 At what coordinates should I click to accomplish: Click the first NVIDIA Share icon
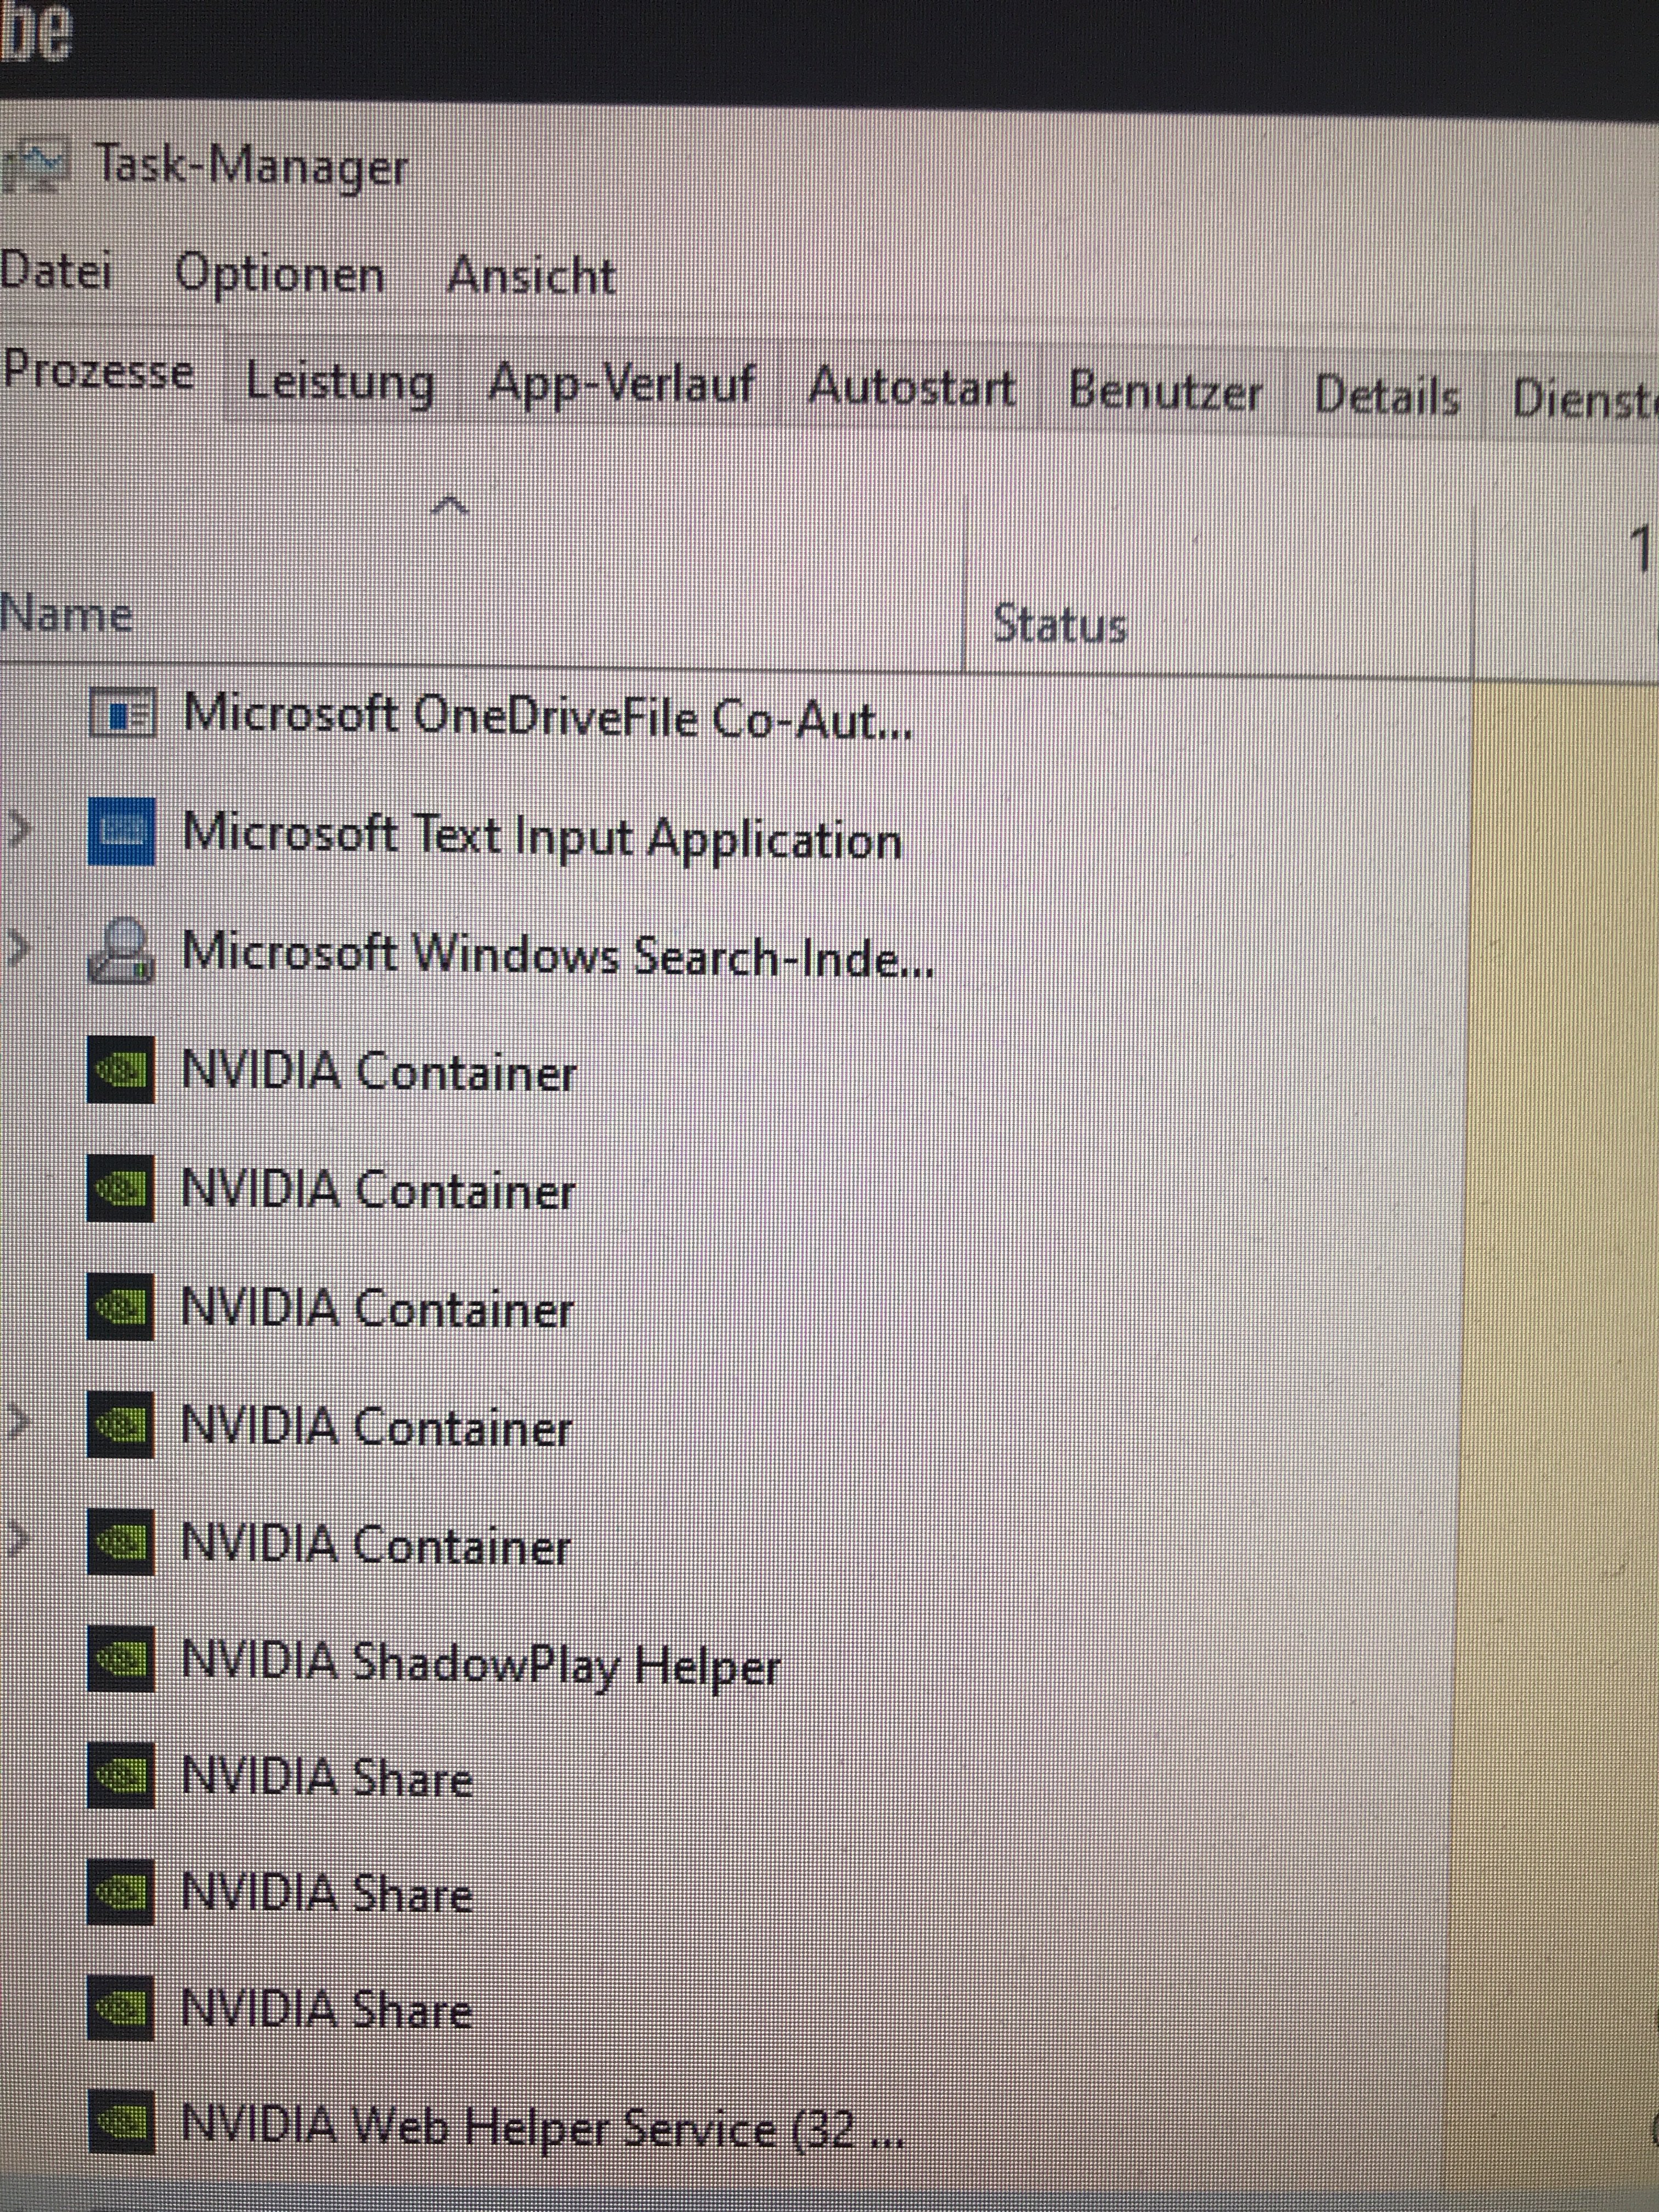tap(121, 1776)
